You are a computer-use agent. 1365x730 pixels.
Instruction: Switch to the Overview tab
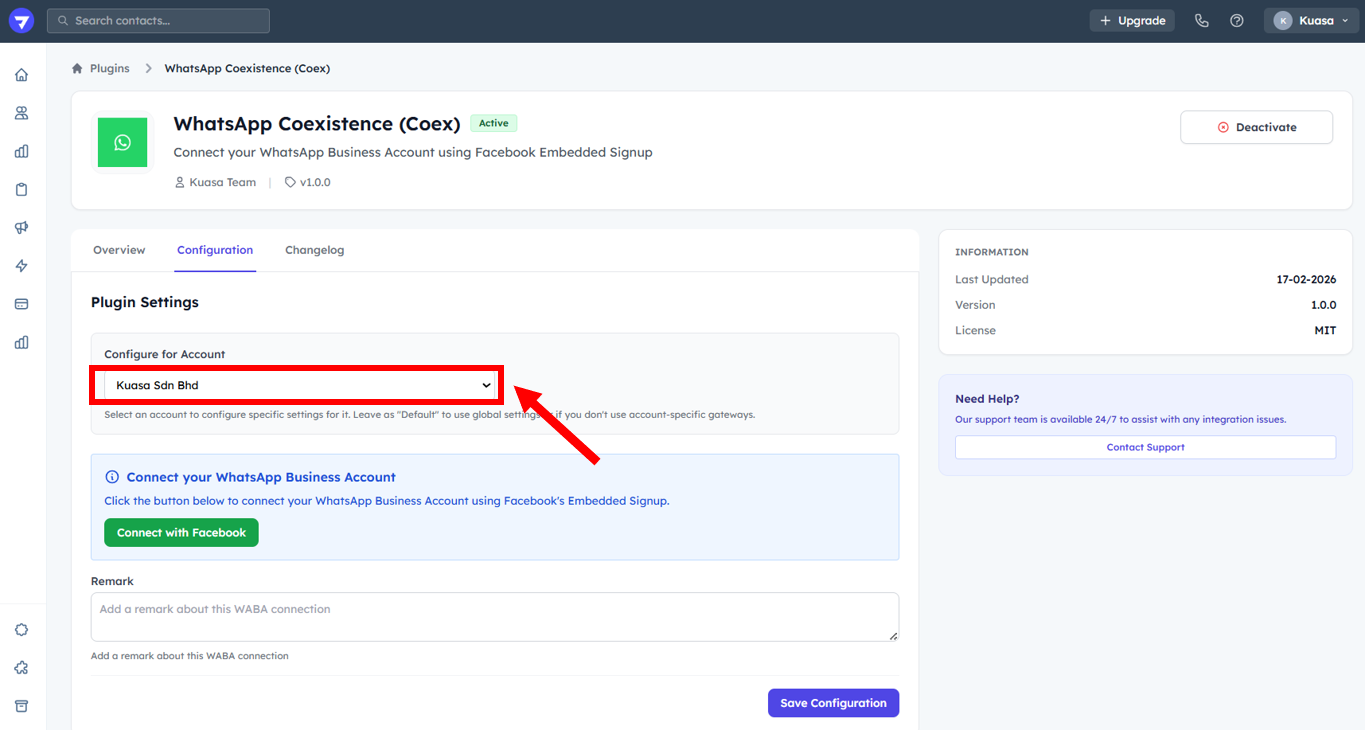click(x=119, y=250)
